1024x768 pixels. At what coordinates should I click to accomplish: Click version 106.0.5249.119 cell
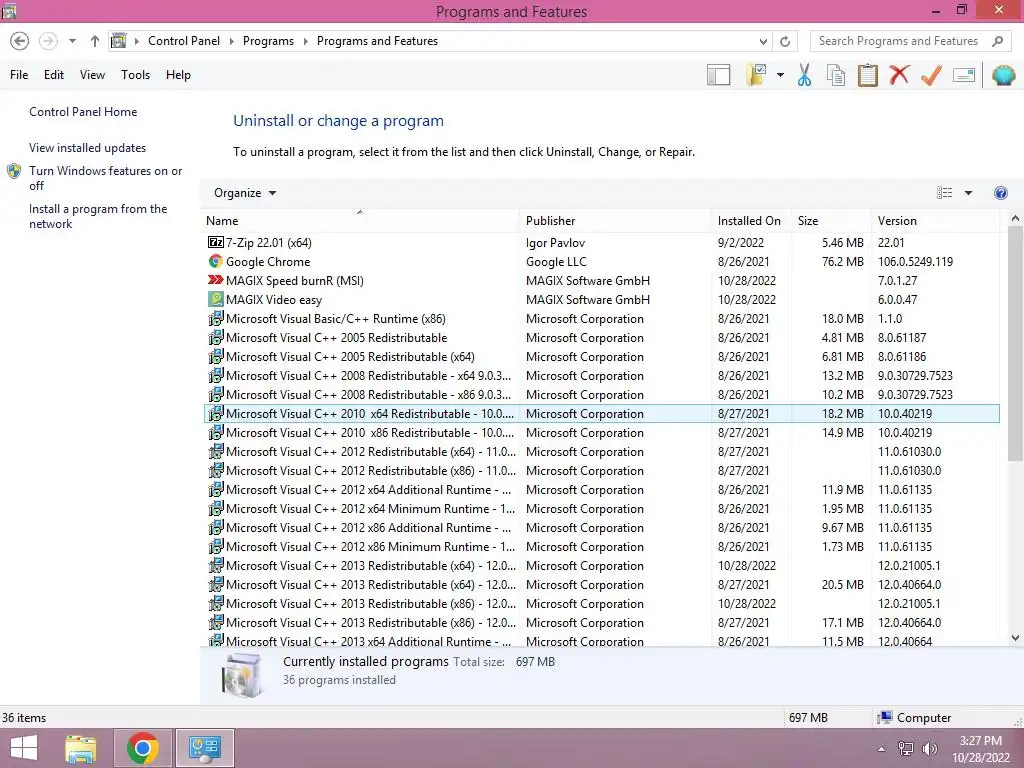(x=915, y=262)
